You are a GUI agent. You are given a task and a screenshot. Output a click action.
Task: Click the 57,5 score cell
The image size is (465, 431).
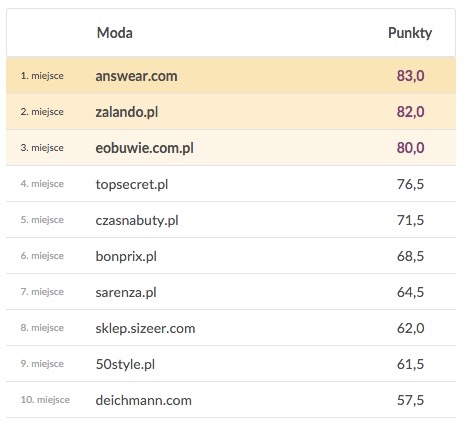pyautogui.click(x=410, y=400)
